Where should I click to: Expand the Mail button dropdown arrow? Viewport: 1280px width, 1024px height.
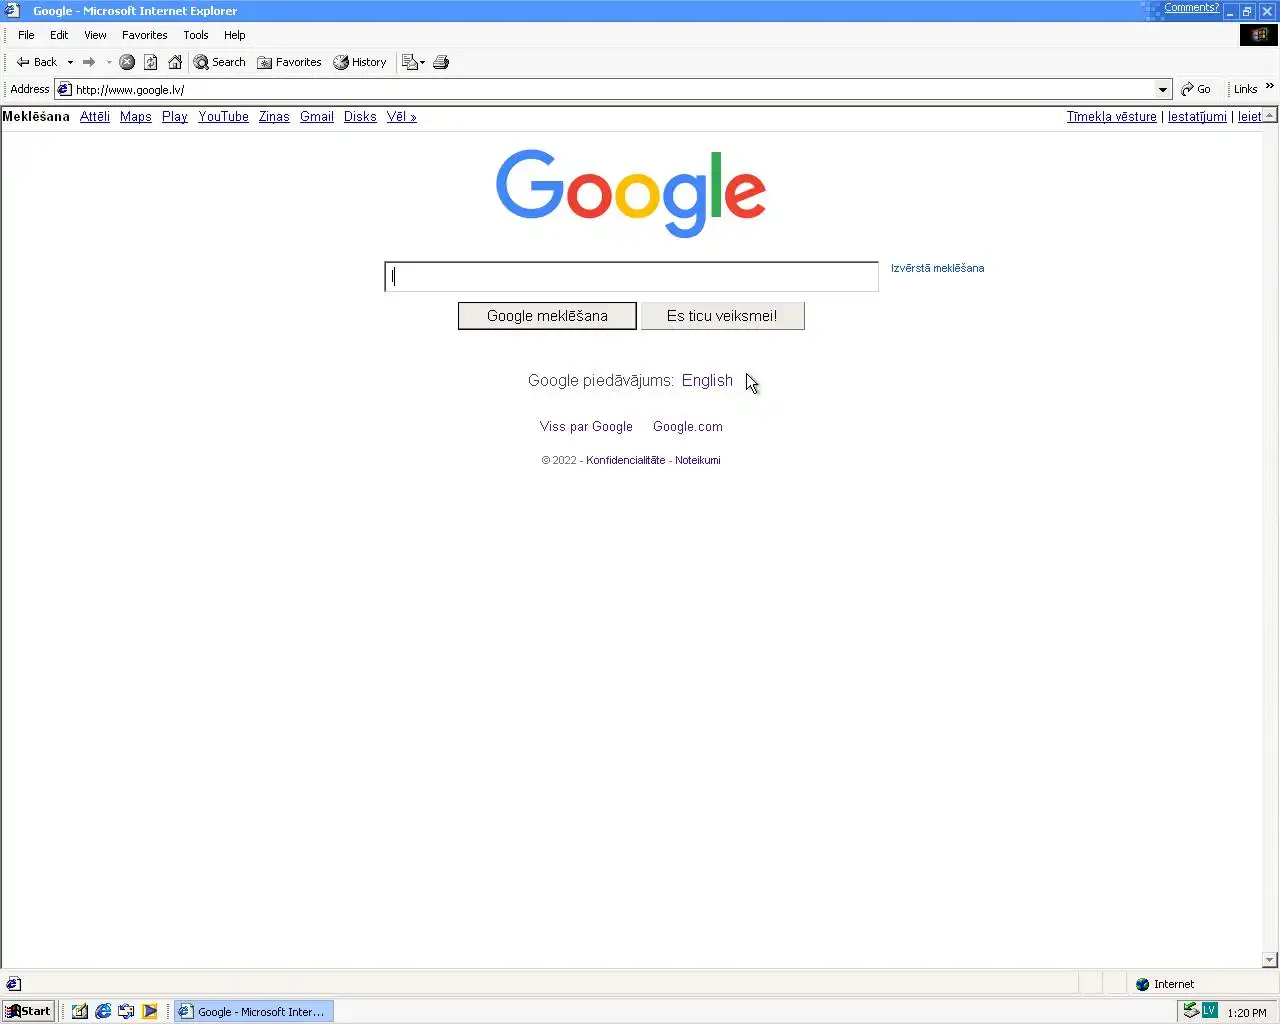[x=422, y=62]
